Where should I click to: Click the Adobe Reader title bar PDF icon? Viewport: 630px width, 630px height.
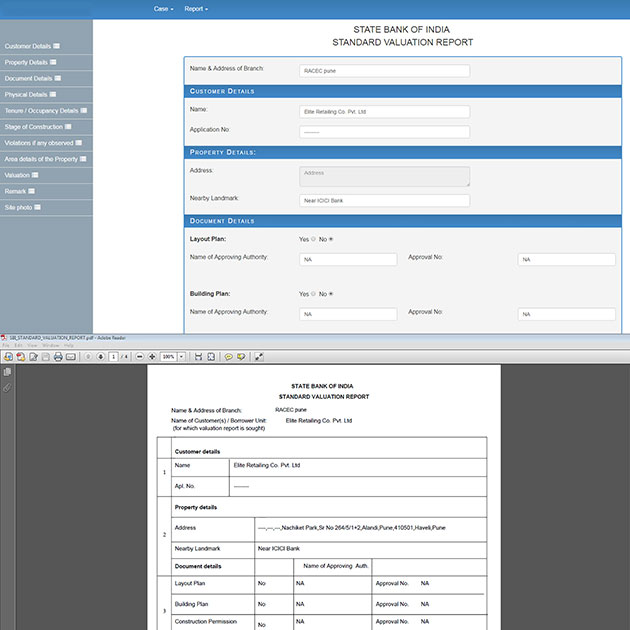point(4,338)
